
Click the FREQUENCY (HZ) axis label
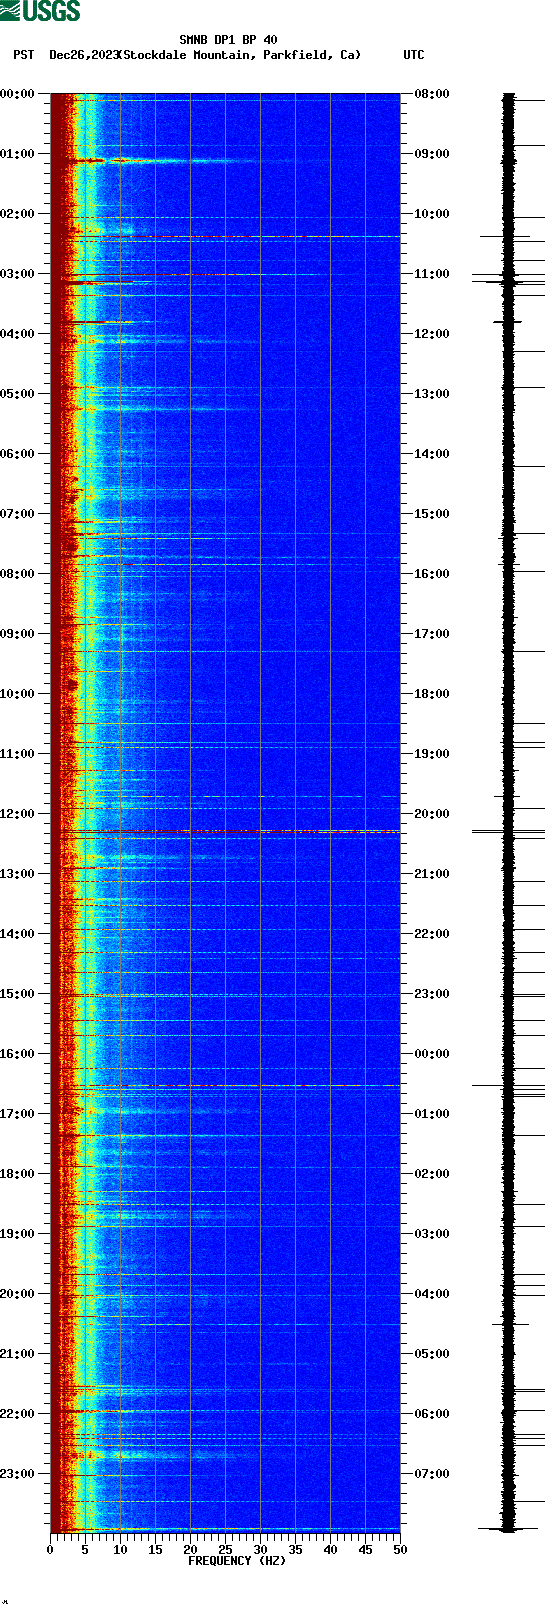pyautogui.click(x=237, y=1561)
